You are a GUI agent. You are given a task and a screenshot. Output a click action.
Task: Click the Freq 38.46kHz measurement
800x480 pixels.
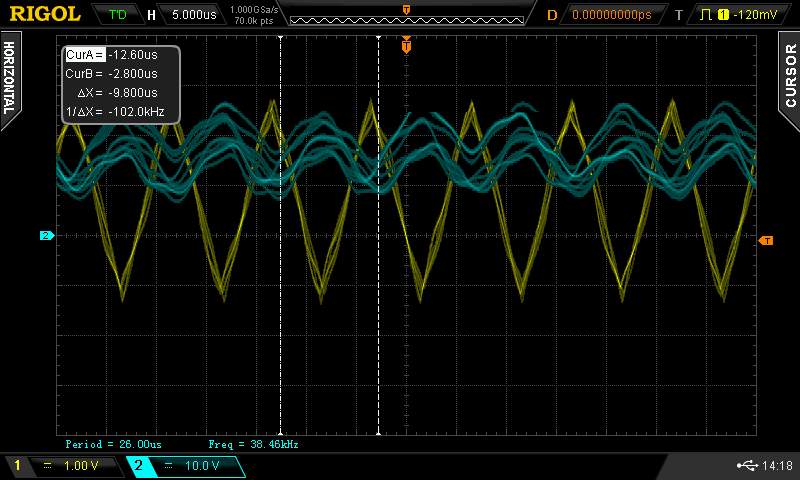[253, 443]
